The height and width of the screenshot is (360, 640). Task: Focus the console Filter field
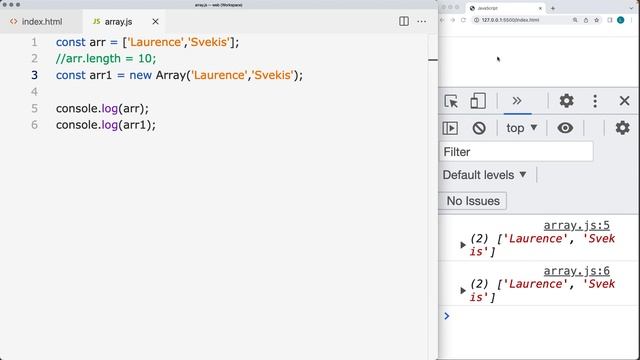516,151
